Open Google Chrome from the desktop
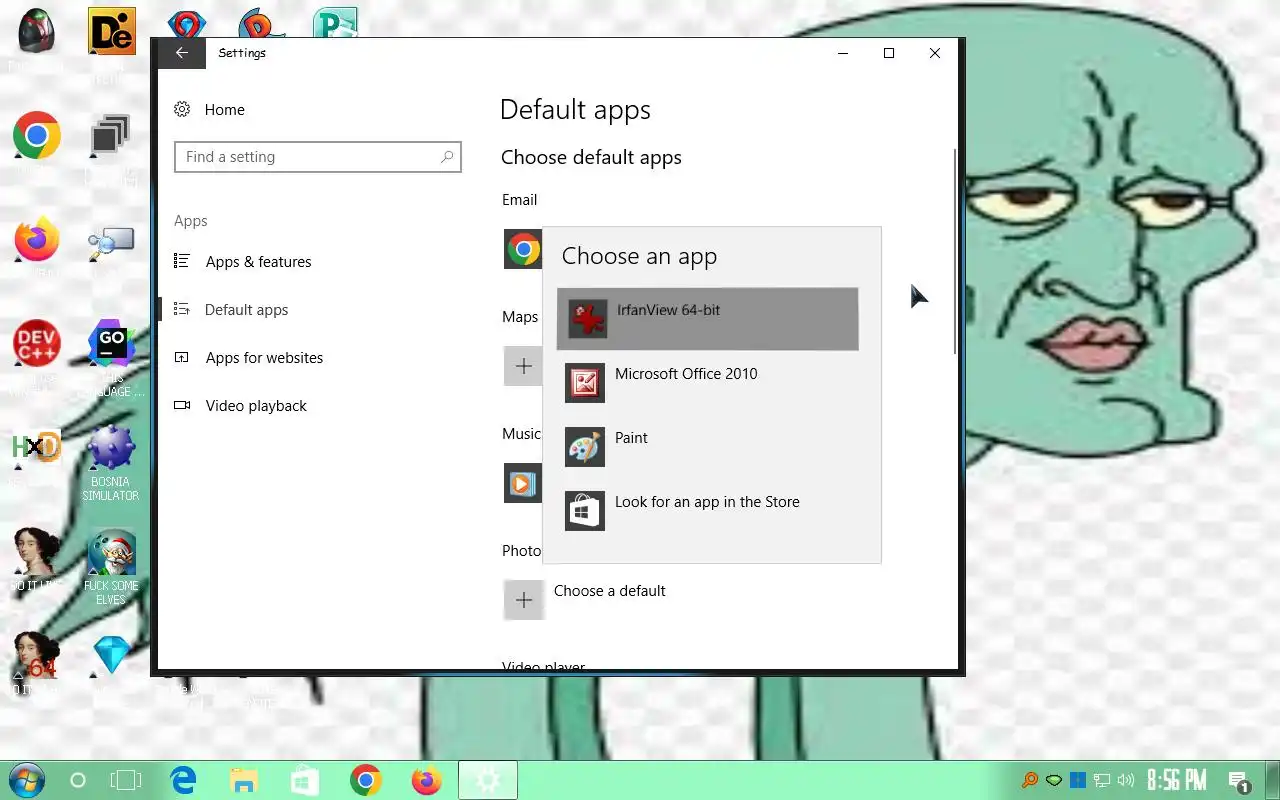 coord(37,136)
